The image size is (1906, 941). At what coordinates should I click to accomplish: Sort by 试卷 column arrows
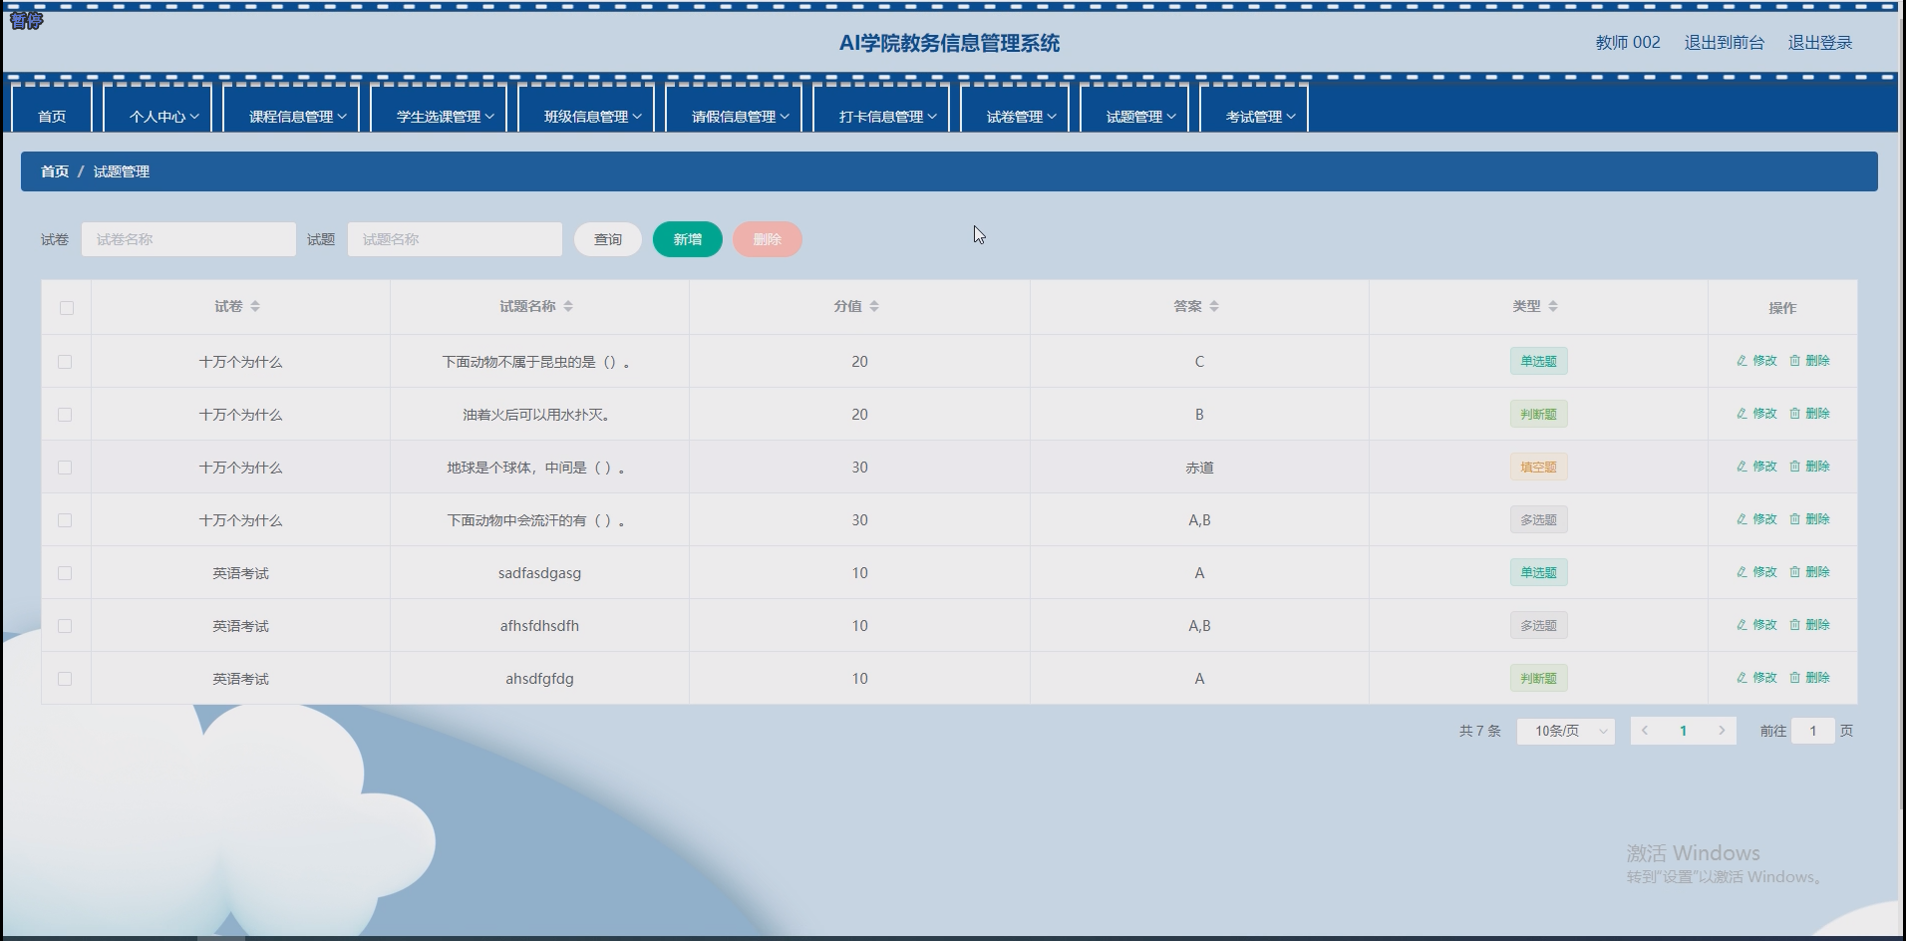click(255, 306)
